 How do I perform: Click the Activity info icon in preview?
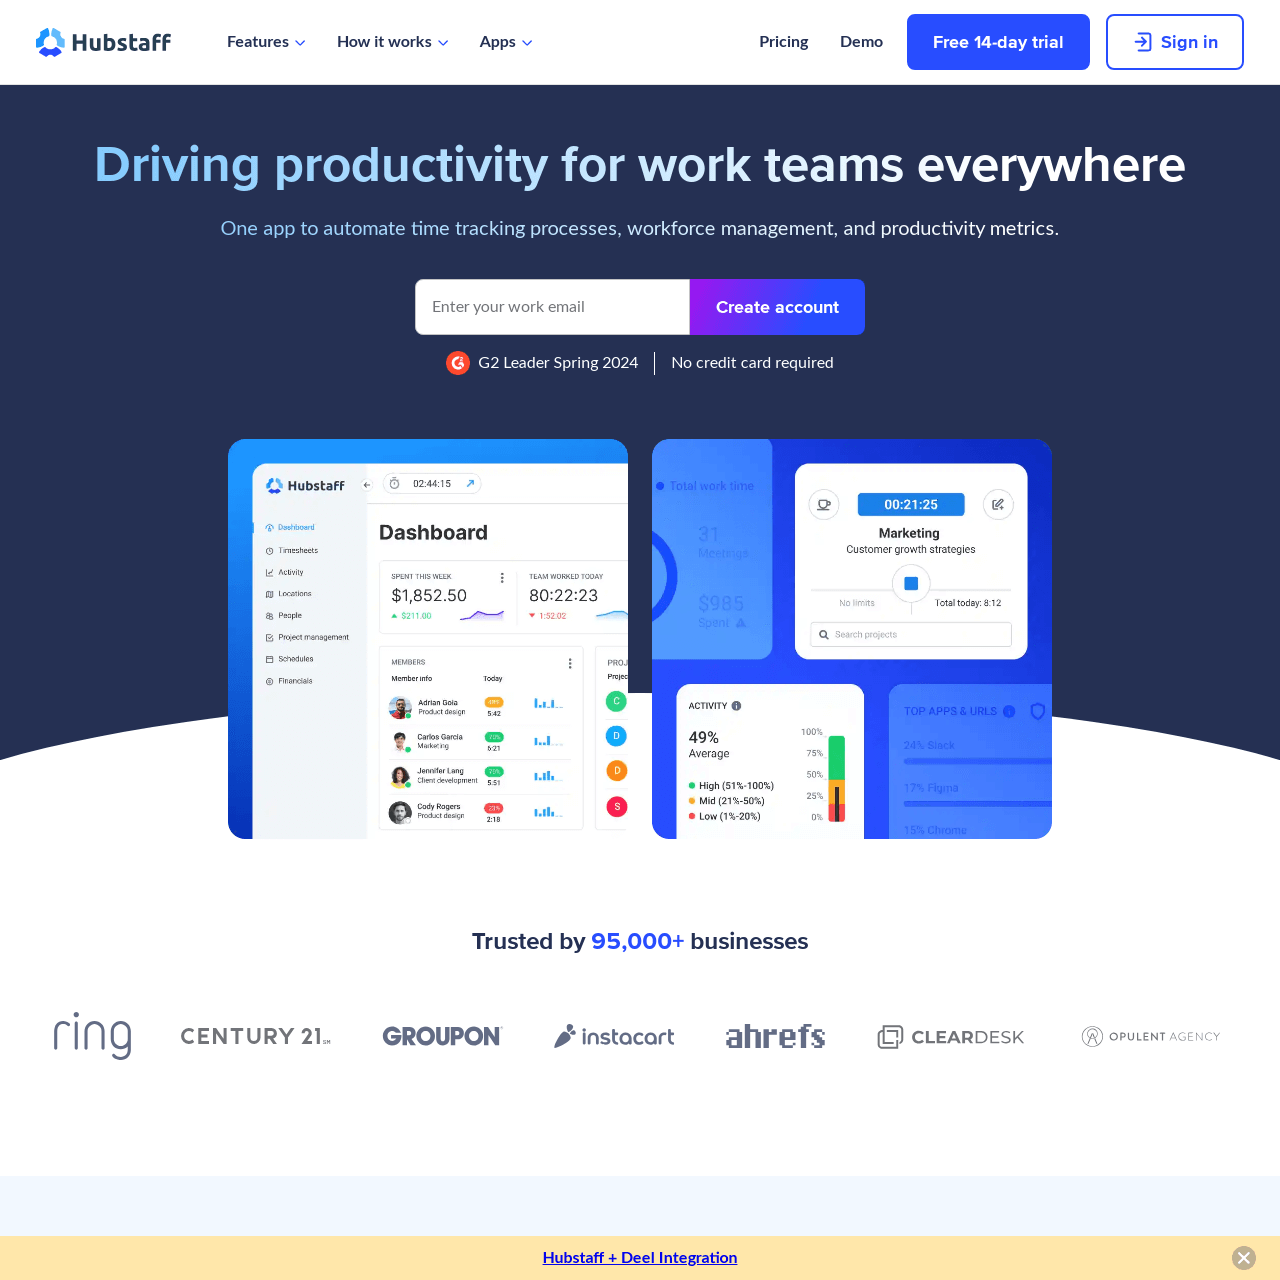(736, 706)
